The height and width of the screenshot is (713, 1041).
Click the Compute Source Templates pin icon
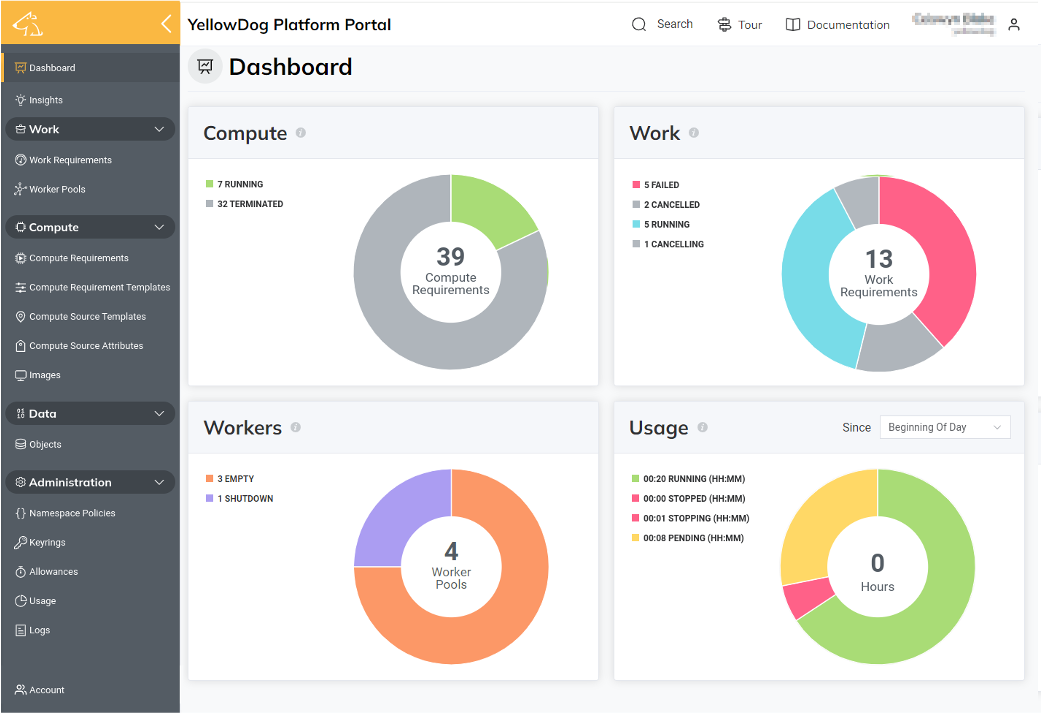tap(21, 317)
